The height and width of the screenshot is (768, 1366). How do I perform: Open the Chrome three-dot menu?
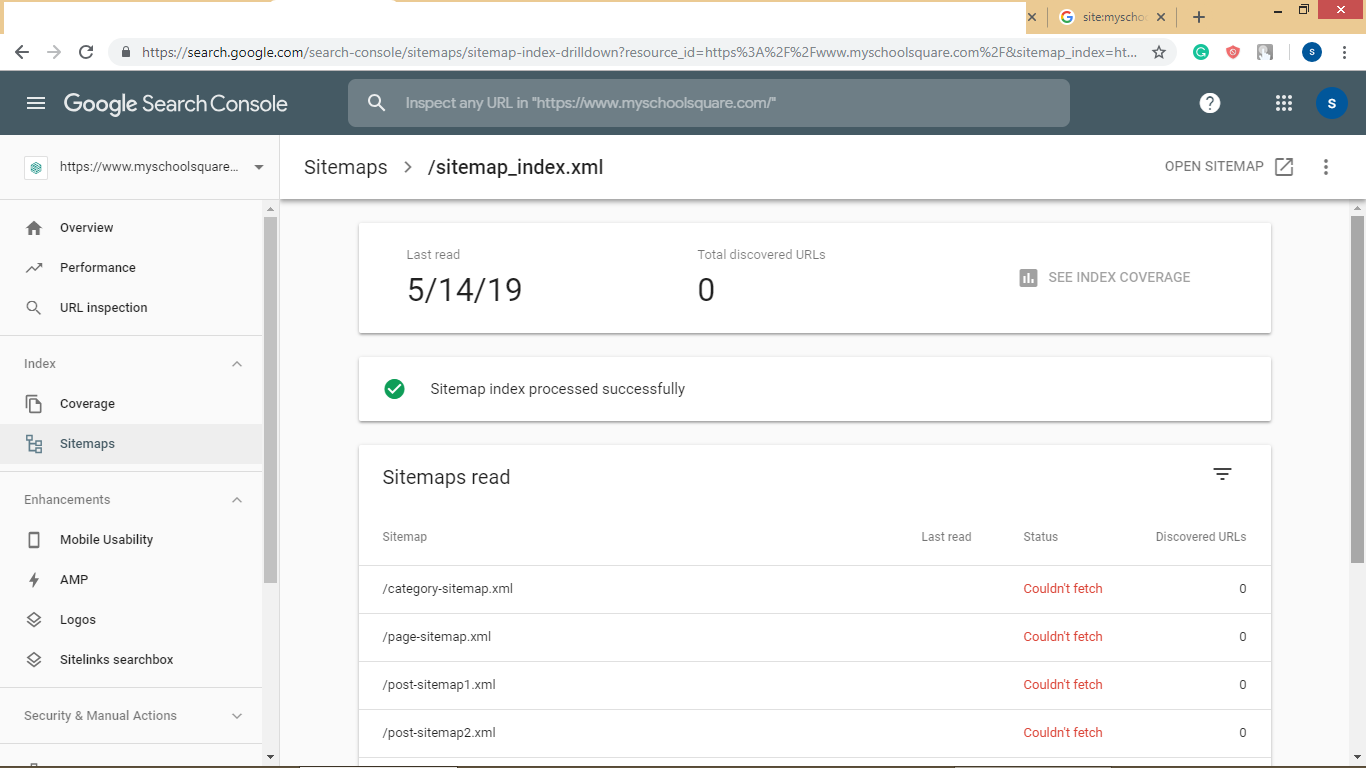pyautogui.click(x=1345, y=52)
